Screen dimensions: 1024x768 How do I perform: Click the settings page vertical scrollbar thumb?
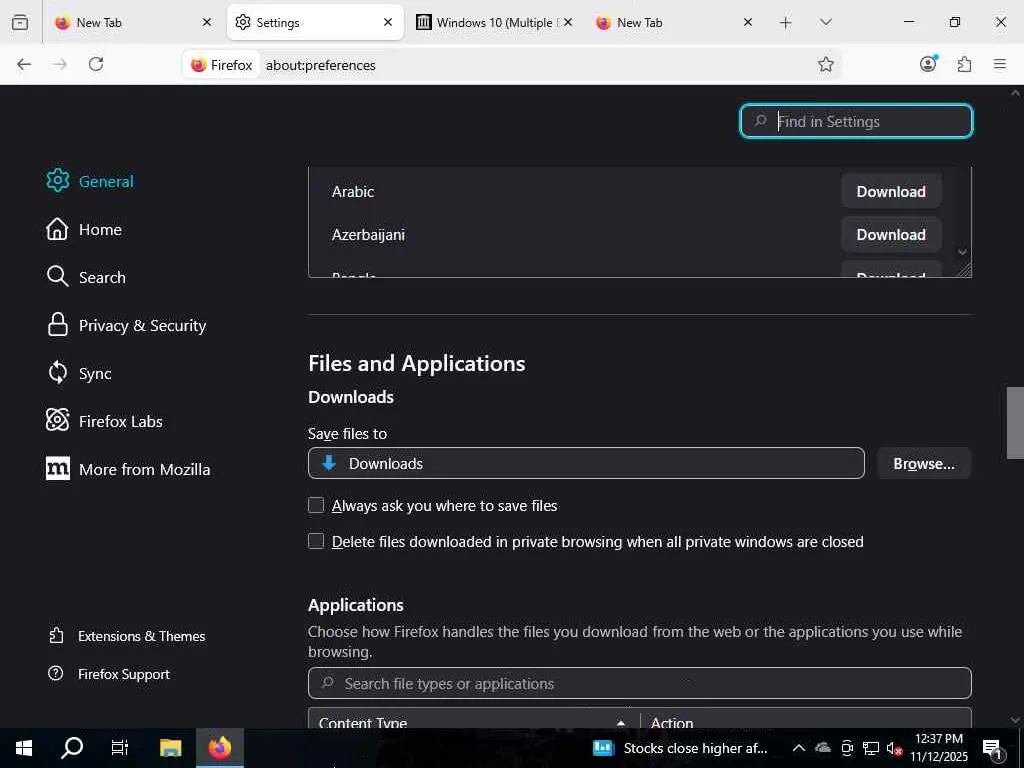tap(1015, 422)
